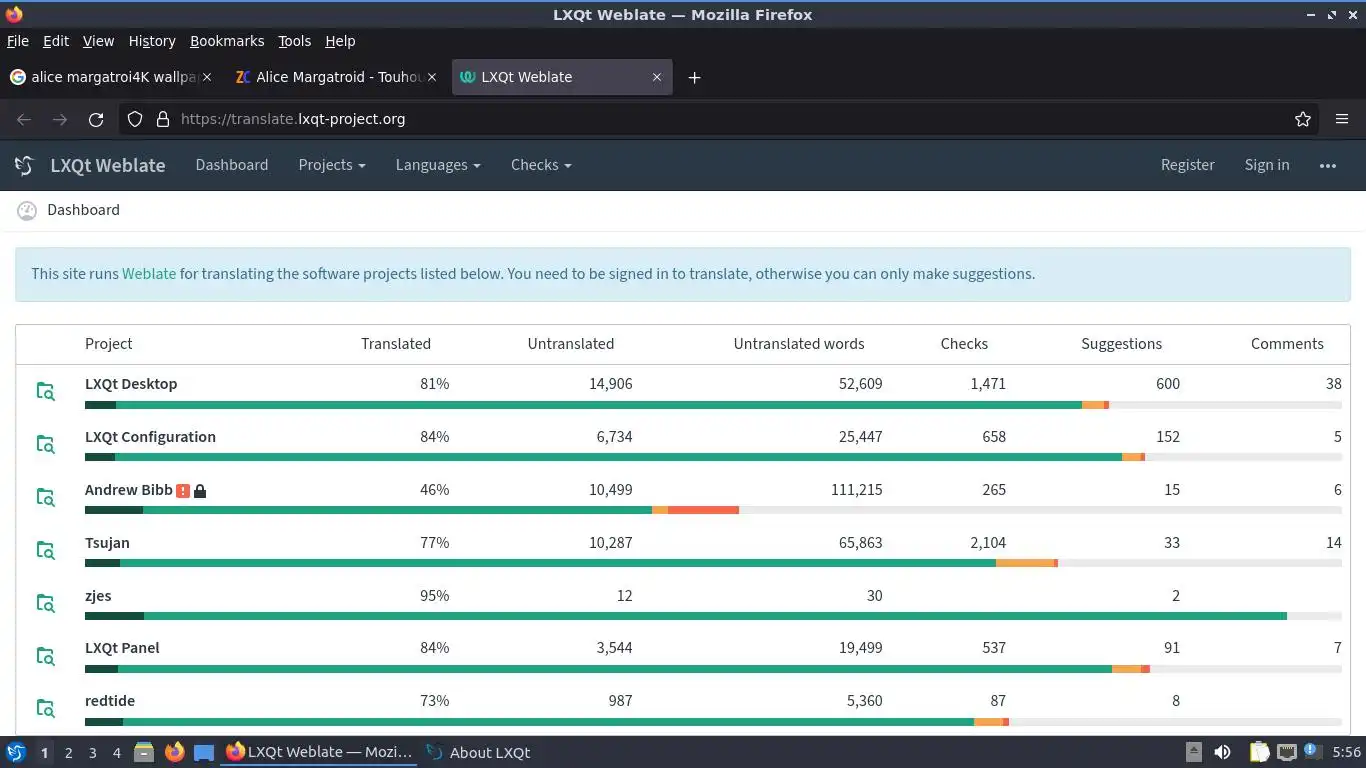Click the Andrew Bibb translation progress bar
Screen dimensions: 1366x768
point(713,510)
